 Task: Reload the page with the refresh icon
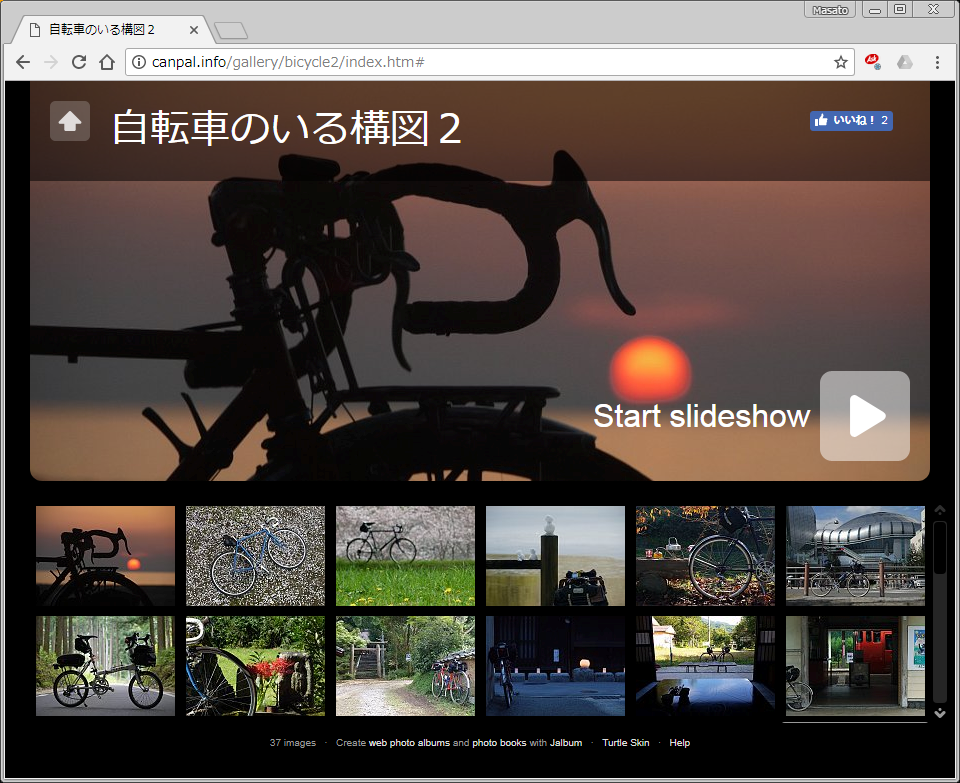coord(78,62)
